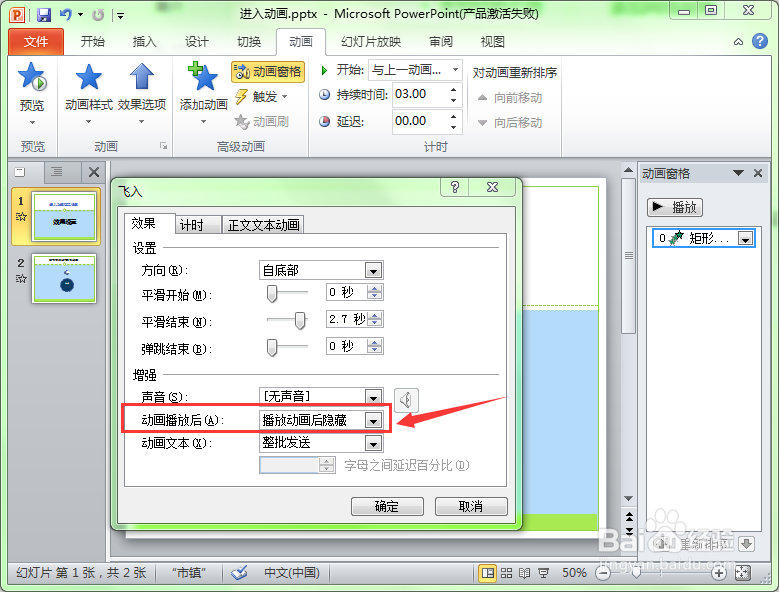Viewport: 779px width, 592px height.
Task: Open PowerPoint Help question mark icon
Action: (760, 41)
